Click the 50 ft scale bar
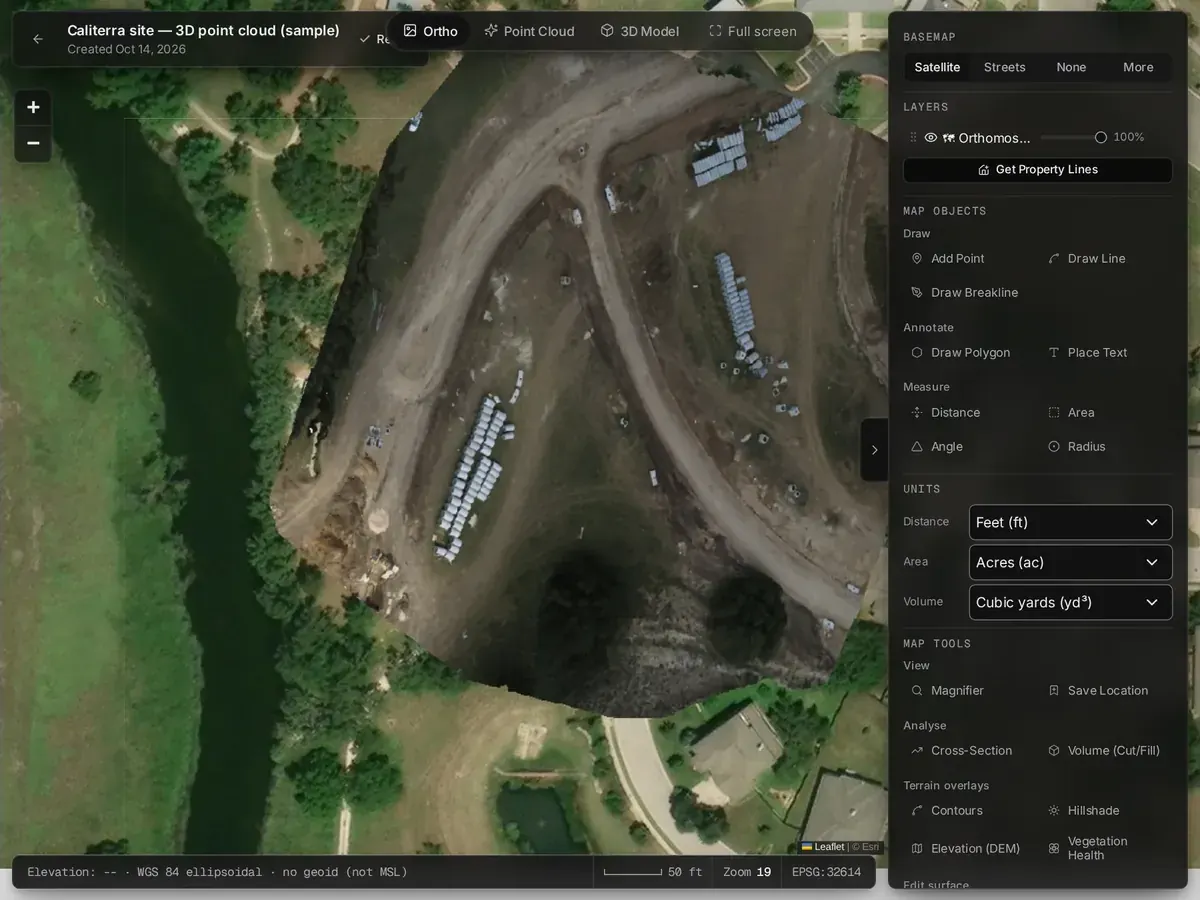1200x900 pixels. 653,872
